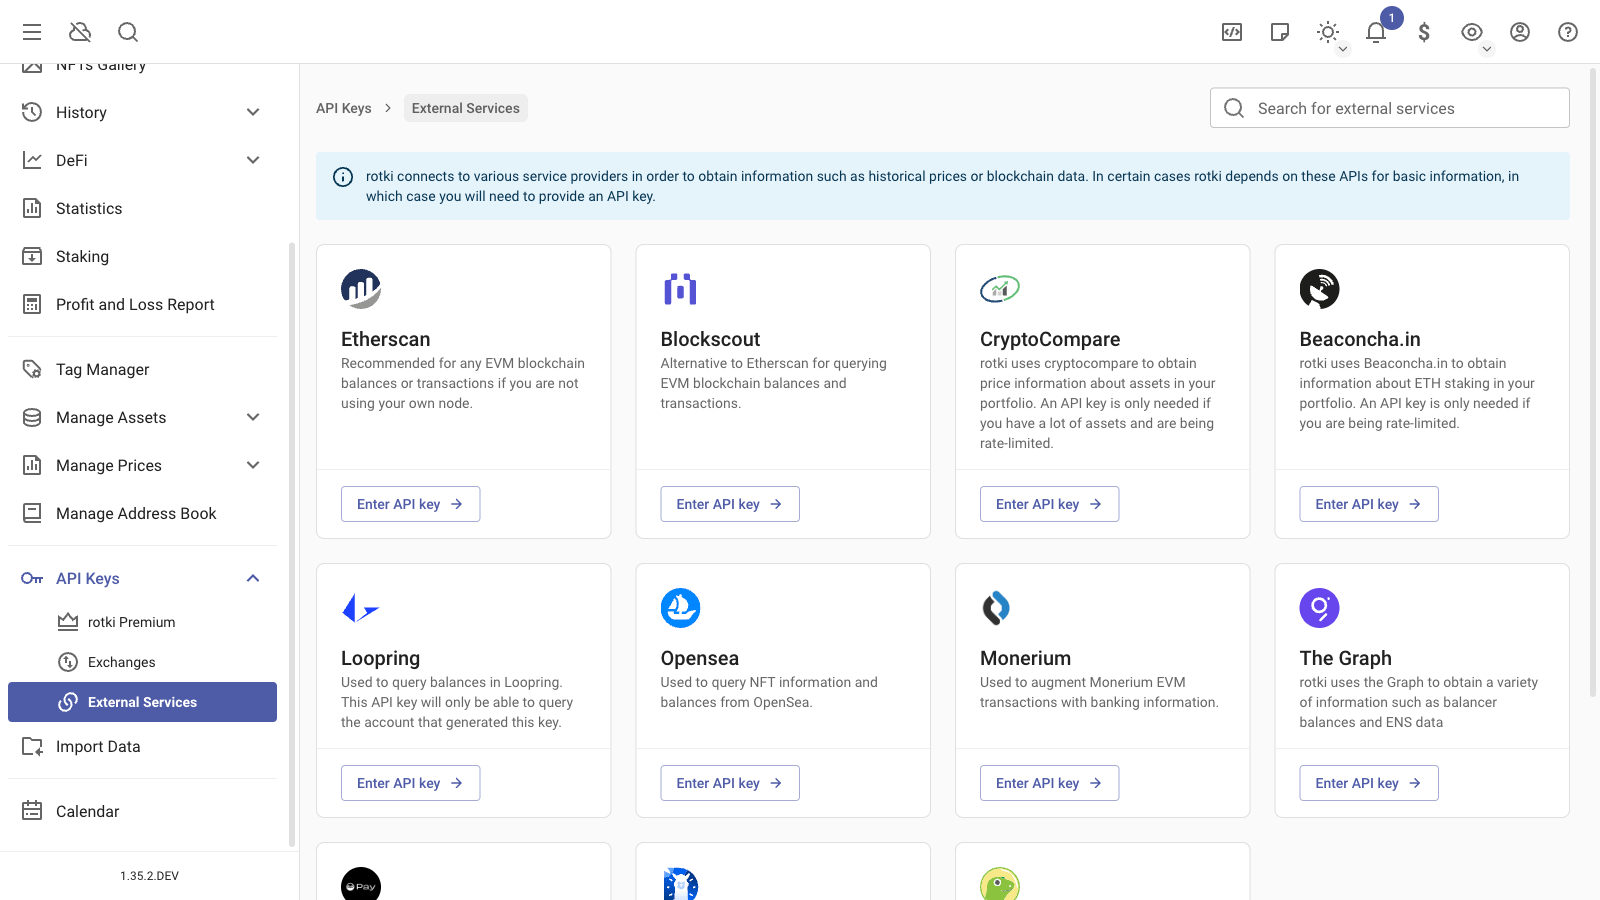Collapse the API Keys section chevron

[253, 578]
